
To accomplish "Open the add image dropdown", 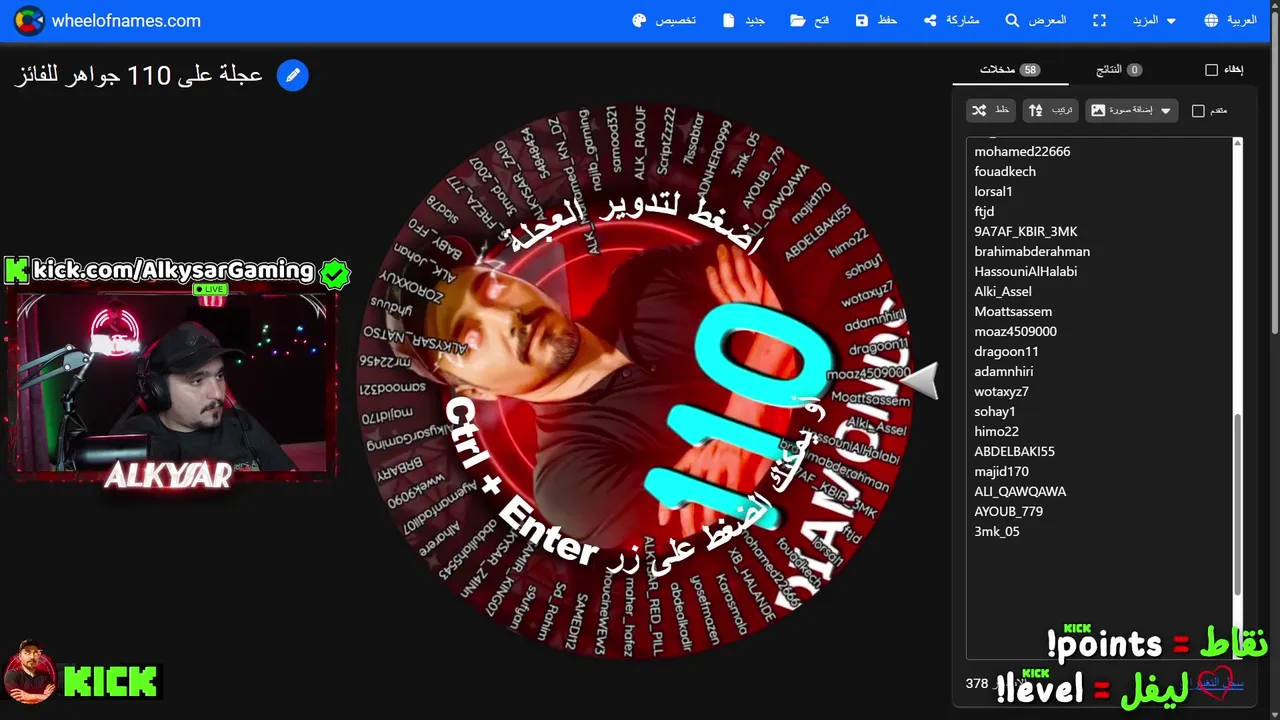I will tap(1131, 110).
